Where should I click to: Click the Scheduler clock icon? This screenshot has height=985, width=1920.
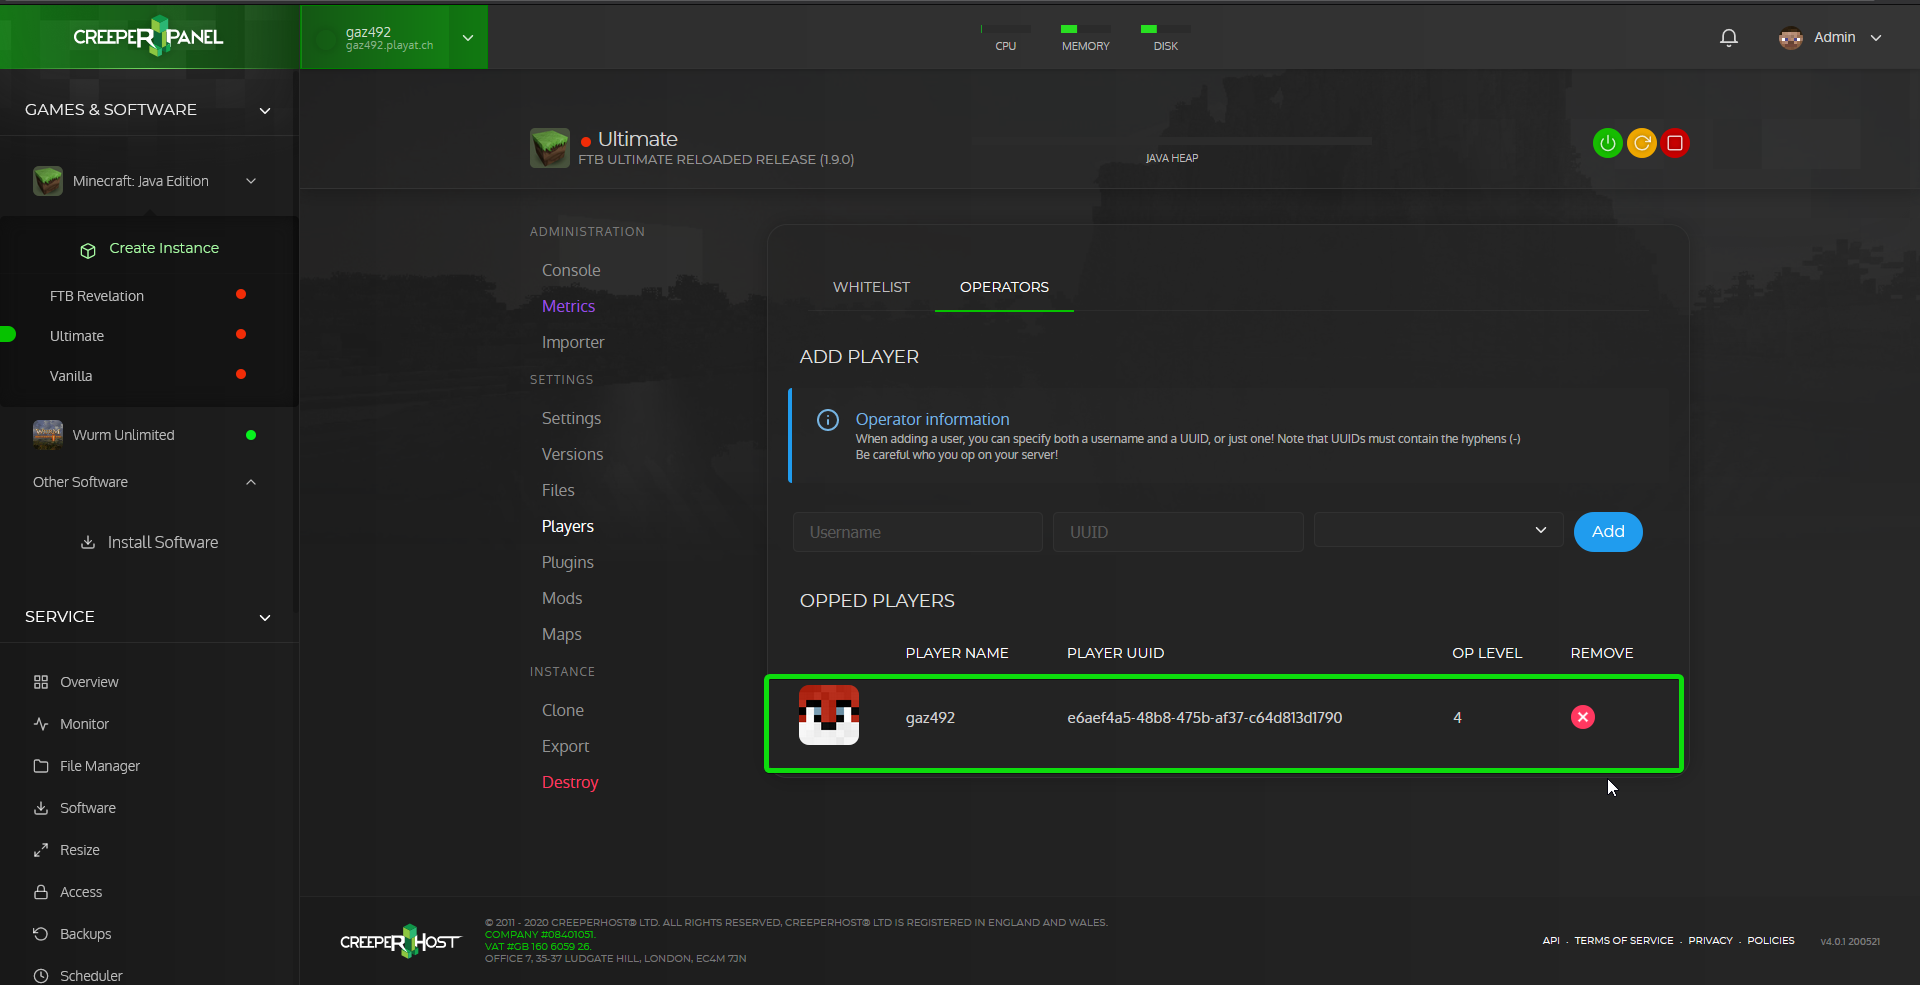pyautogui.click(x=41, y=976)
